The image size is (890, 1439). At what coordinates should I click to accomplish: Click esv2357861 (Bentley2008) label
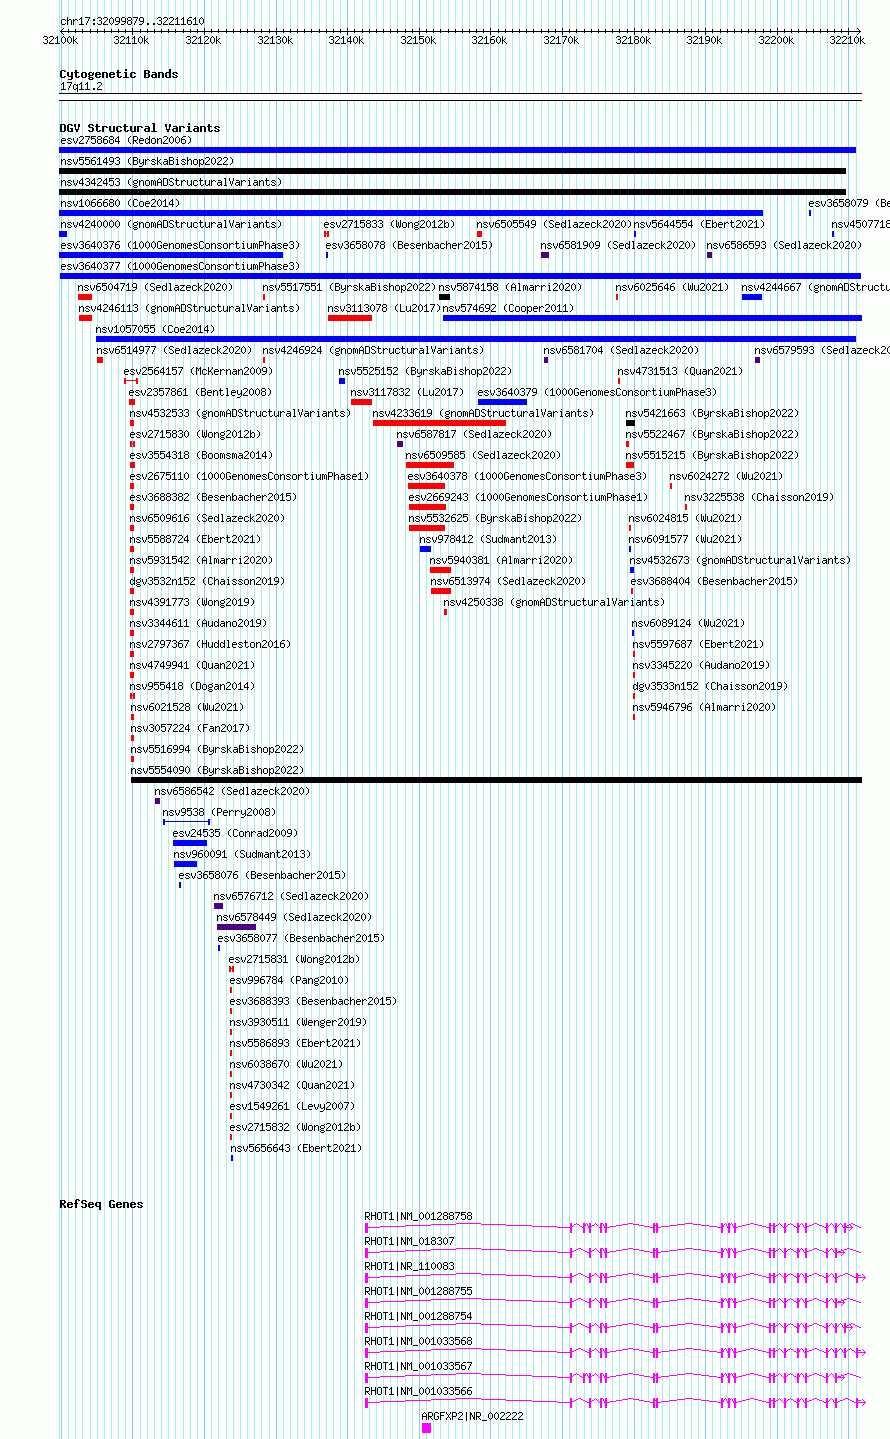tap(200, 392)
